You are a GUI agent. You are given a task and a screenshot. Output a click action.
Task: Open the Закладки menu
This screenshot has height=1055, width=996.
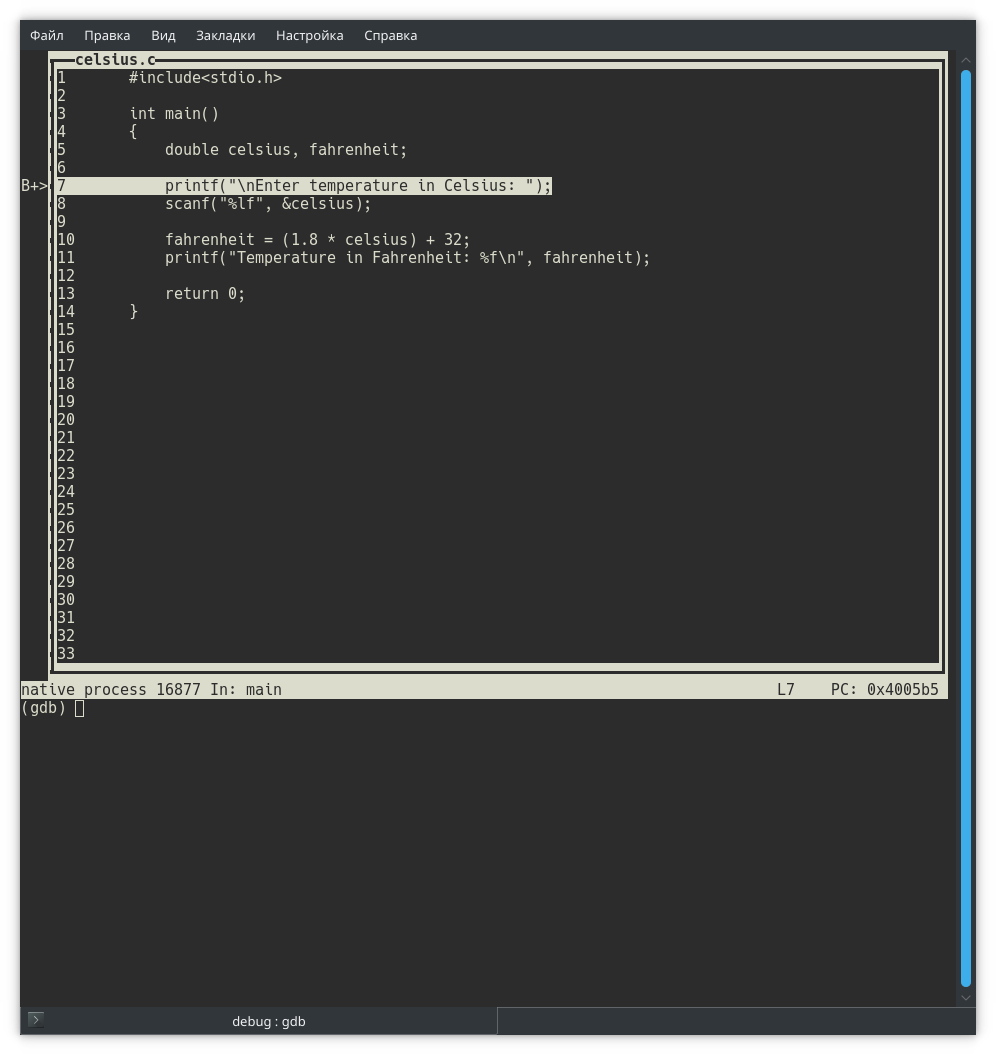point(225,35)
